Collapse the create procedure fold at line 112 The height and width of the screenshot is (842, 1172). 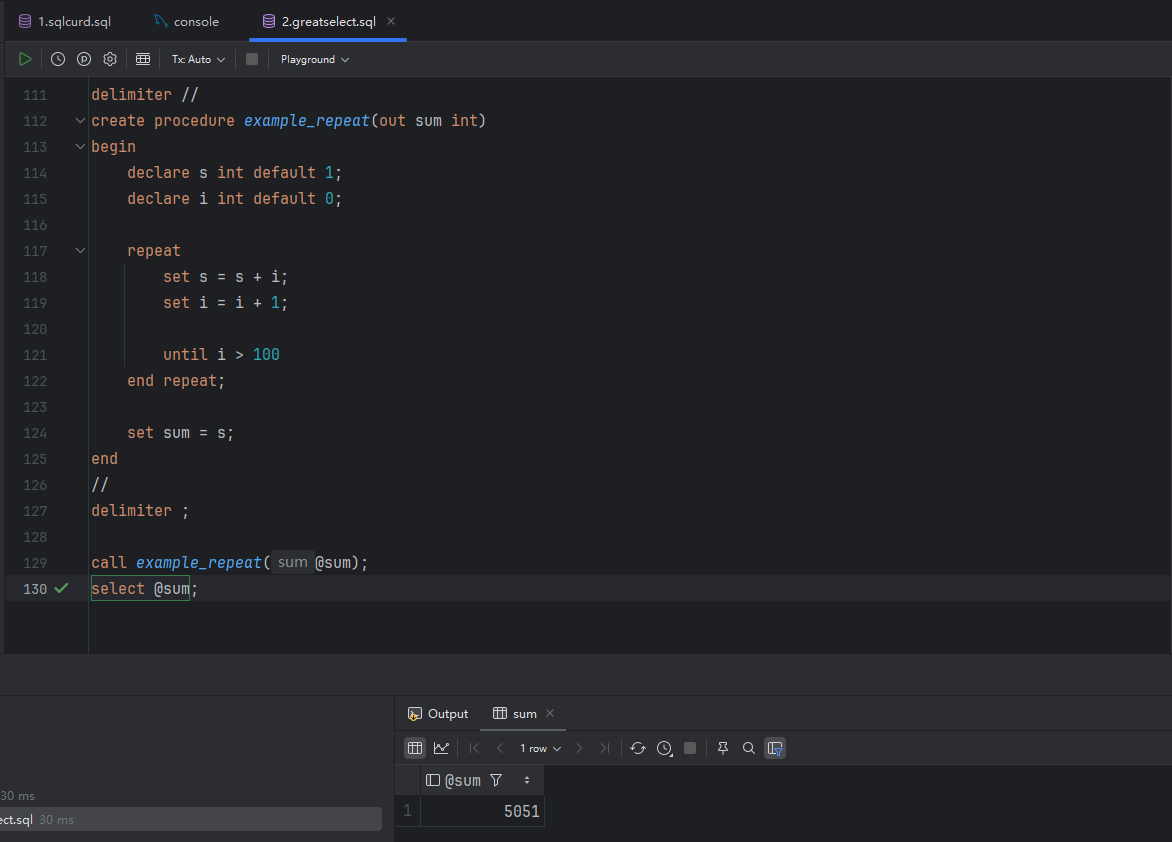[80, 121]
